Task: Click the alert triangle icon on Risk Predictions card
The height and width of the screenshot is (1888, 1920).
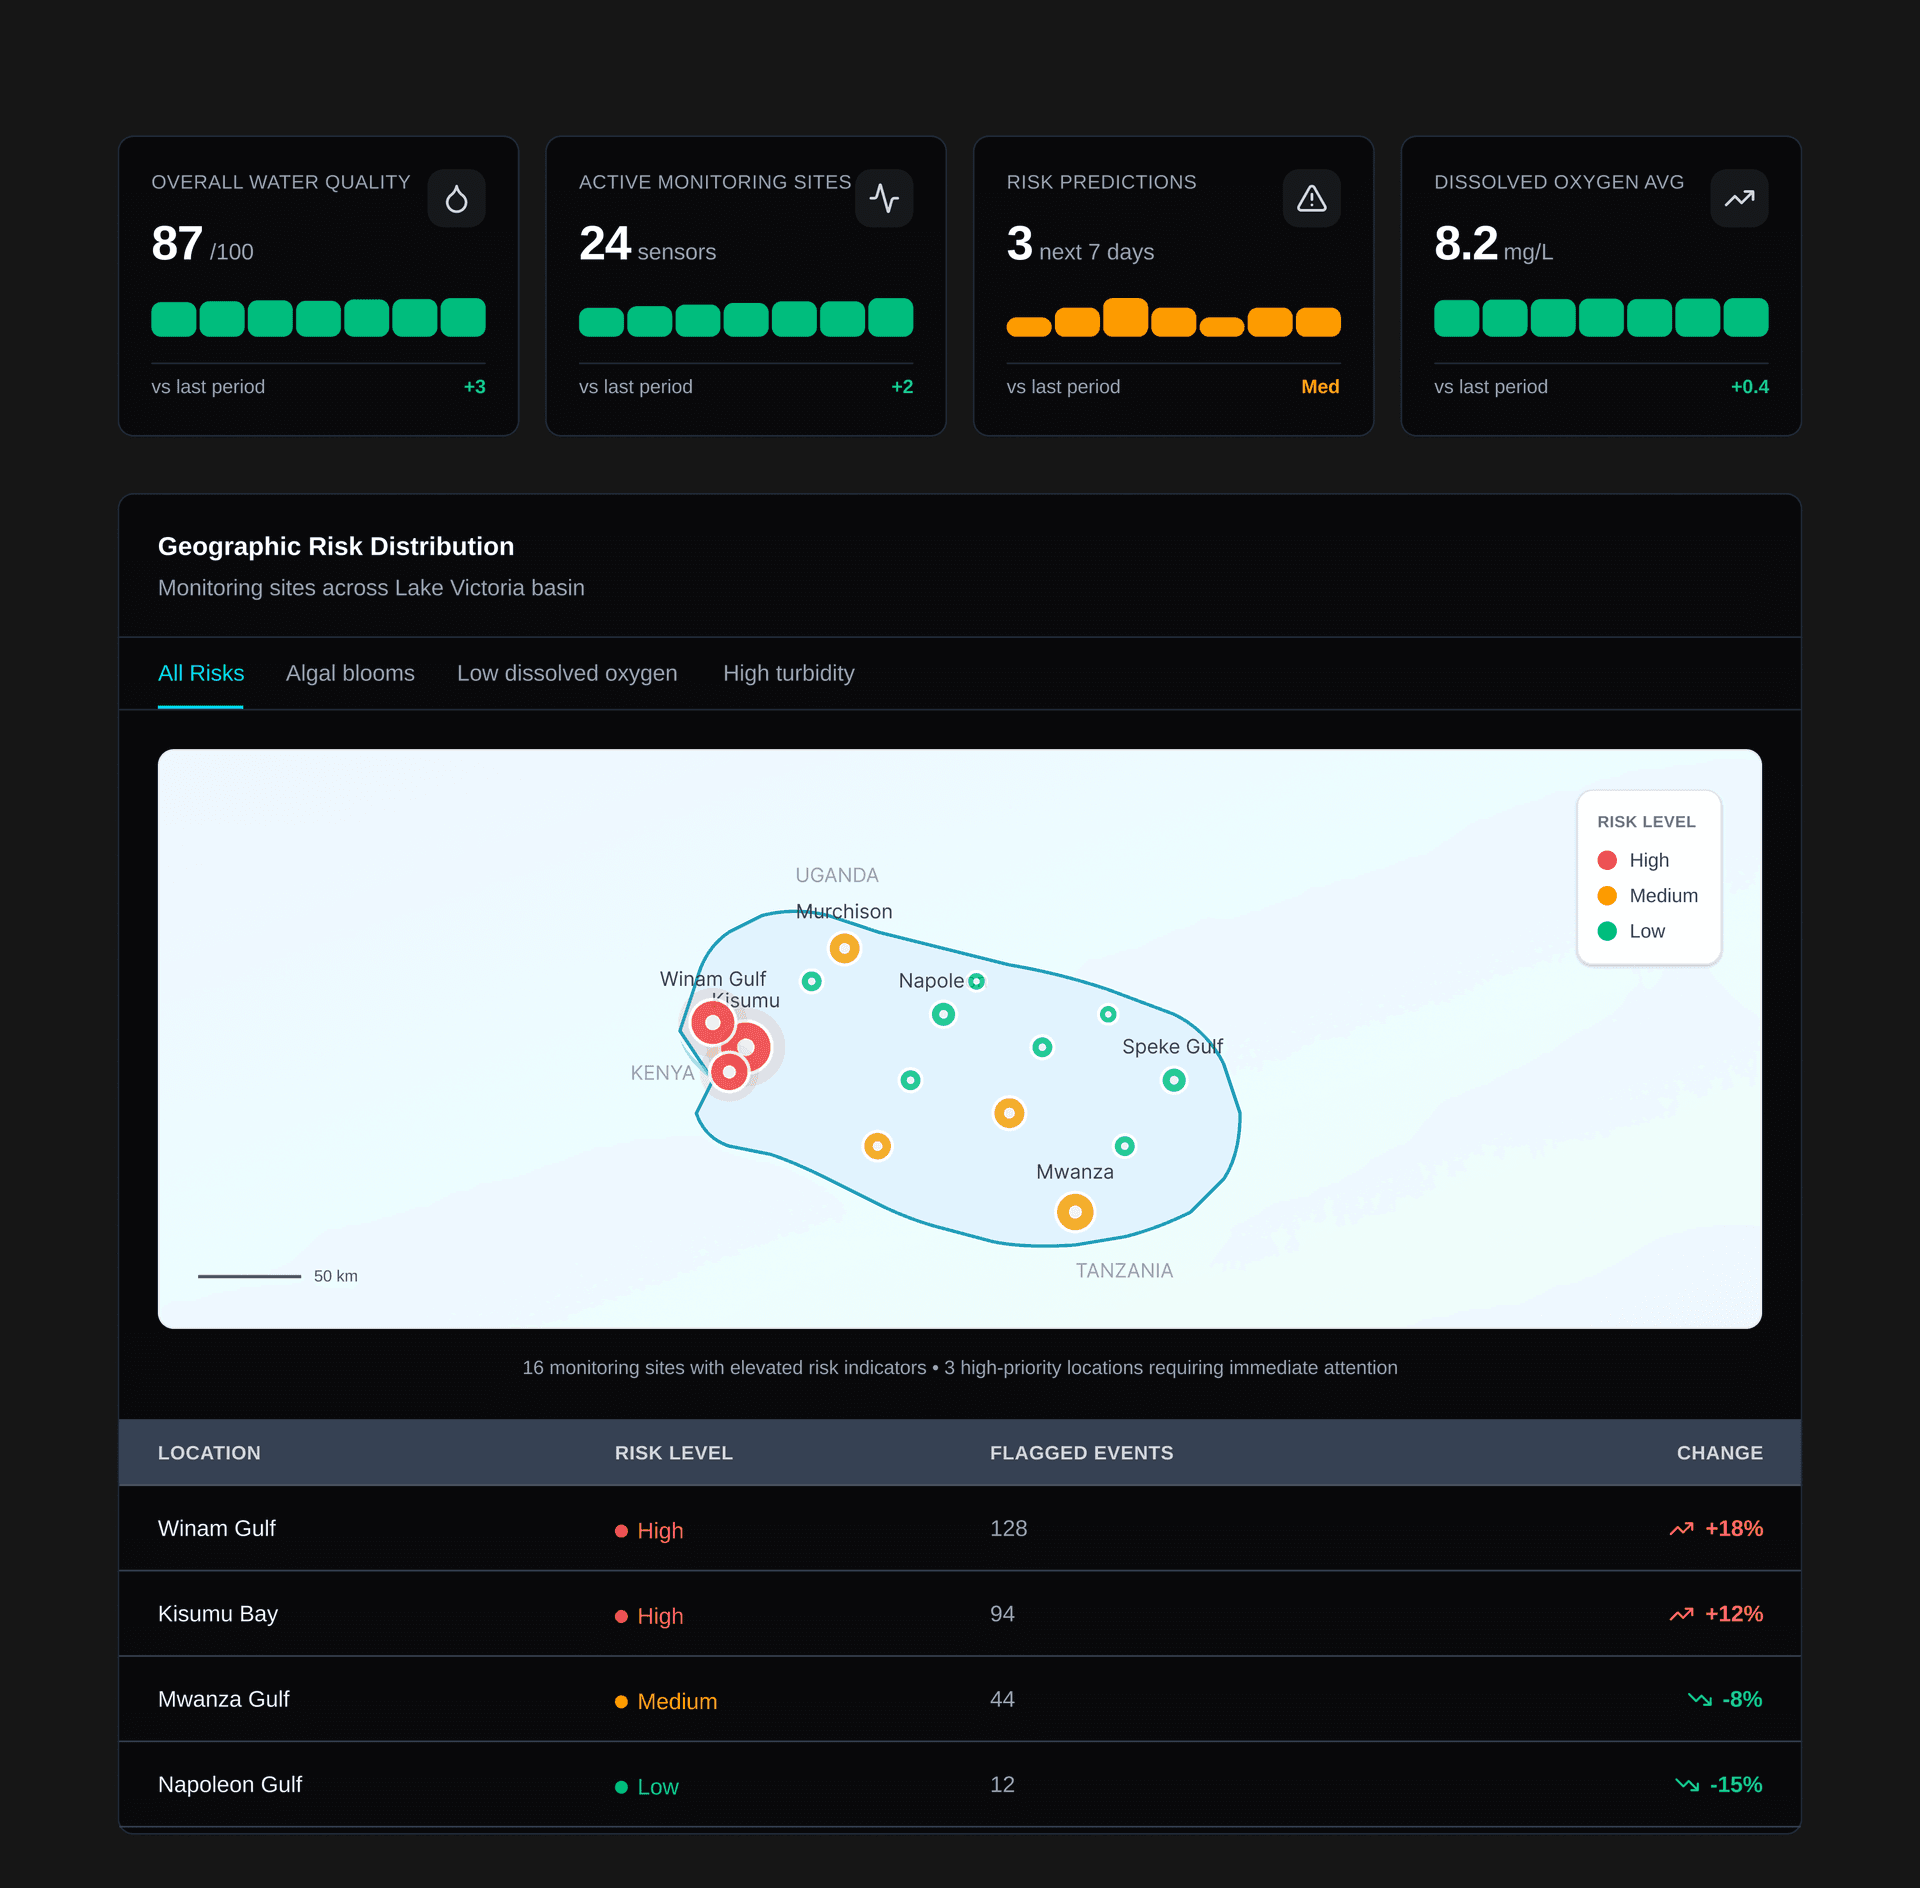Action: click(1311, 198)
